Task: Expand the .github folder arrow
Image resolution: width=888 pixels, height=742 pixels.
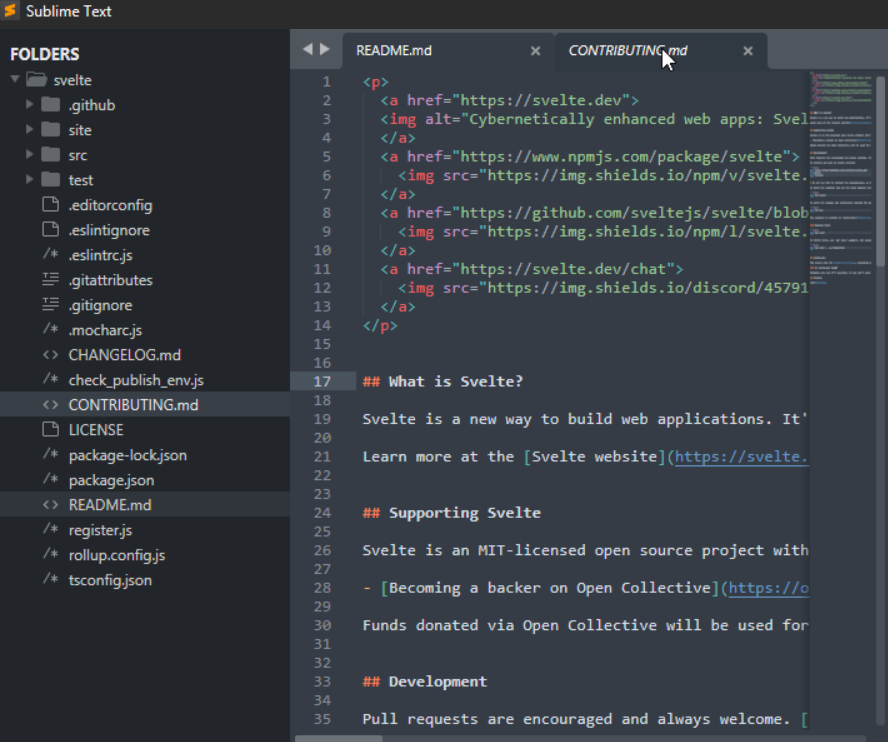Action: pyautogui.click(x=29, y=104)
